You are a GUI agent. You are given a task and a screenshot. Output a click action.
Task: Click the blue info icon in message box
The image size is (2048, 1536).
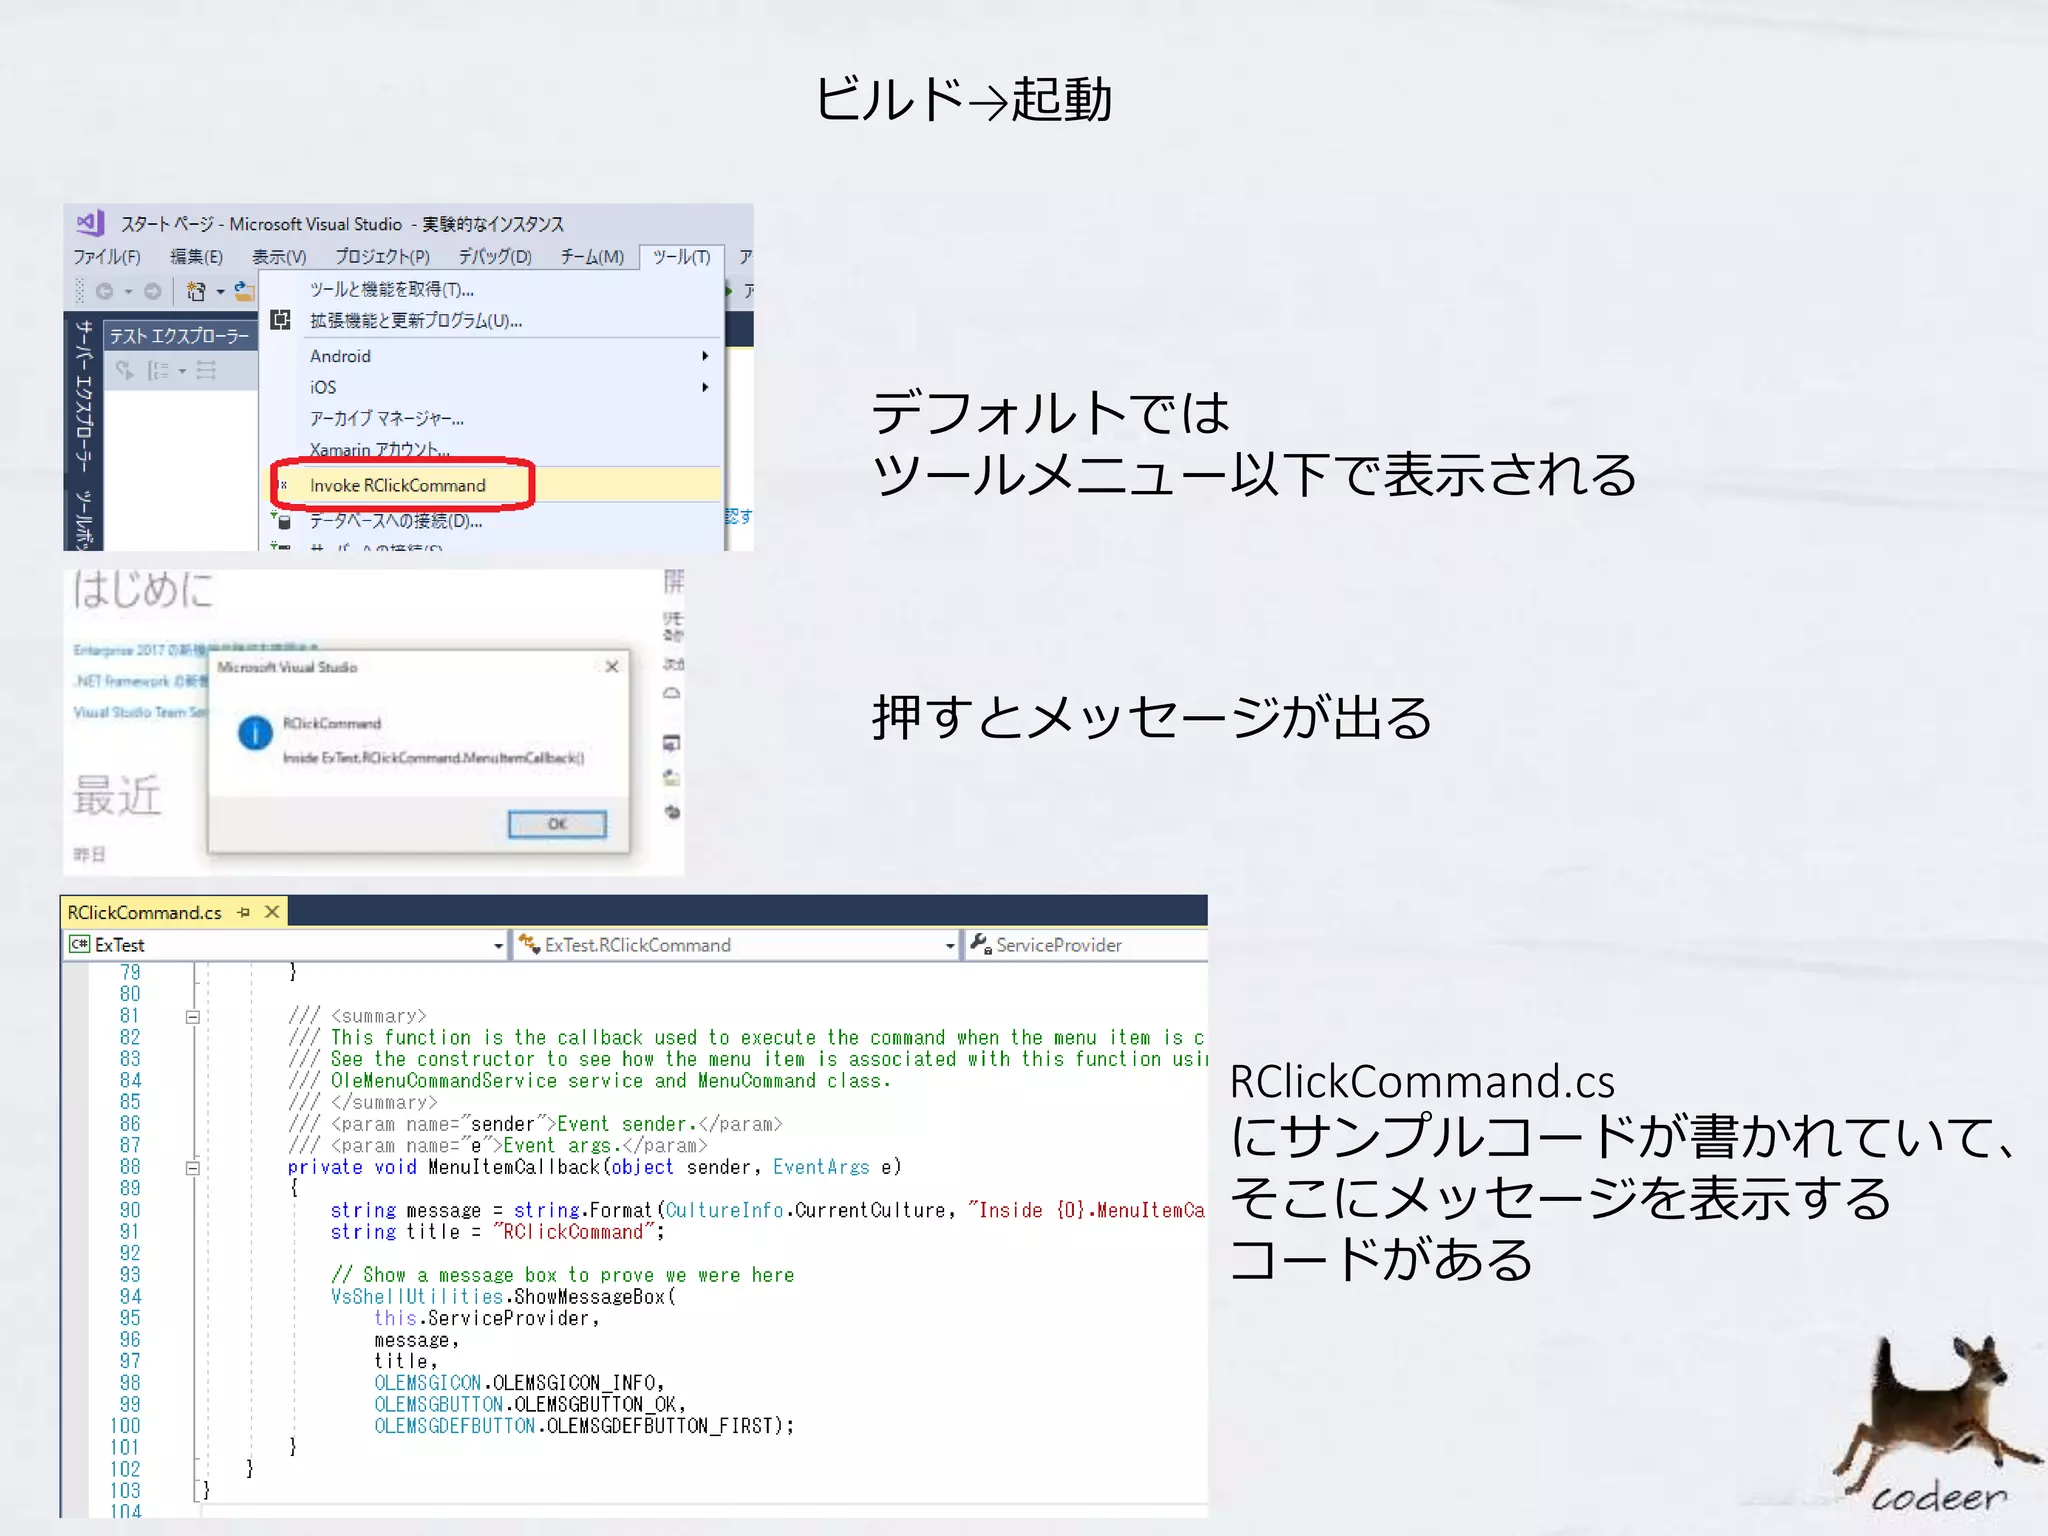(x=255, y=733)
